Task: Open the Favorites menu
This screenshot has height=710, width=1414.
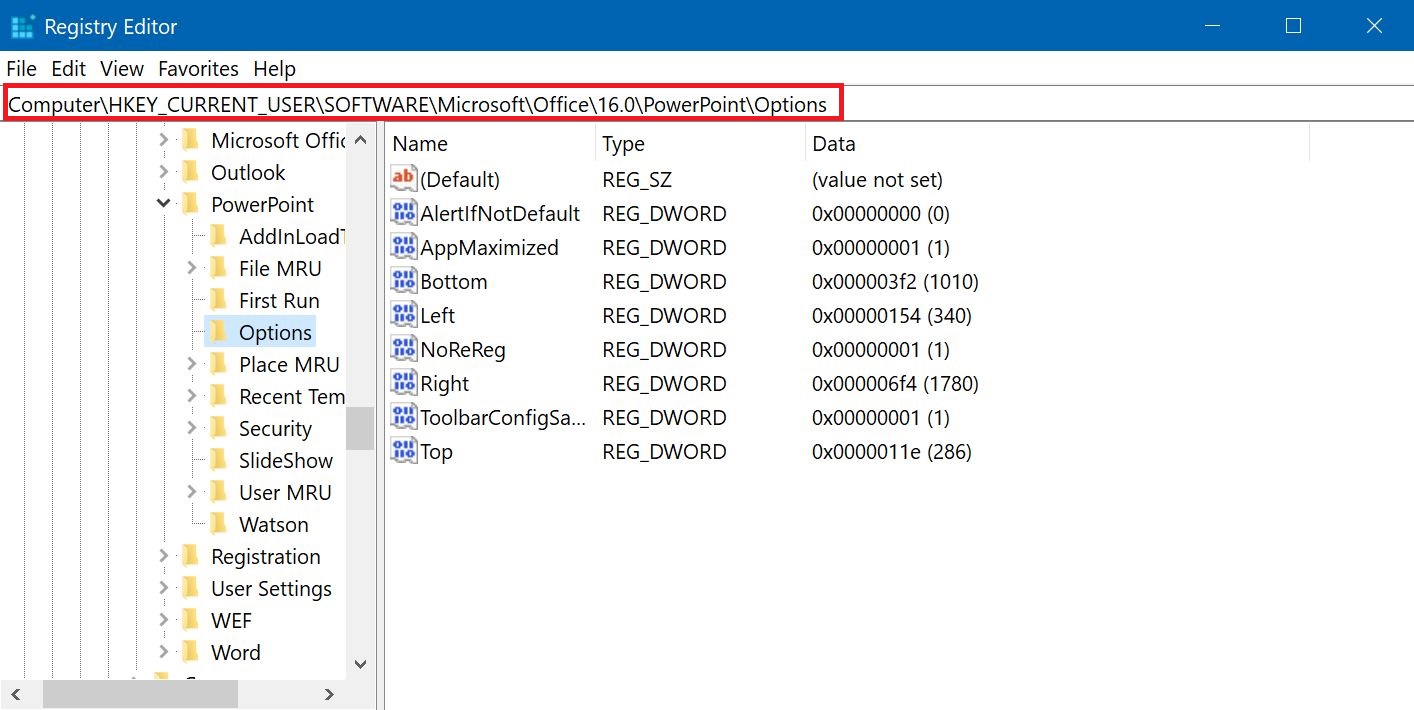Action: point(198,68)
